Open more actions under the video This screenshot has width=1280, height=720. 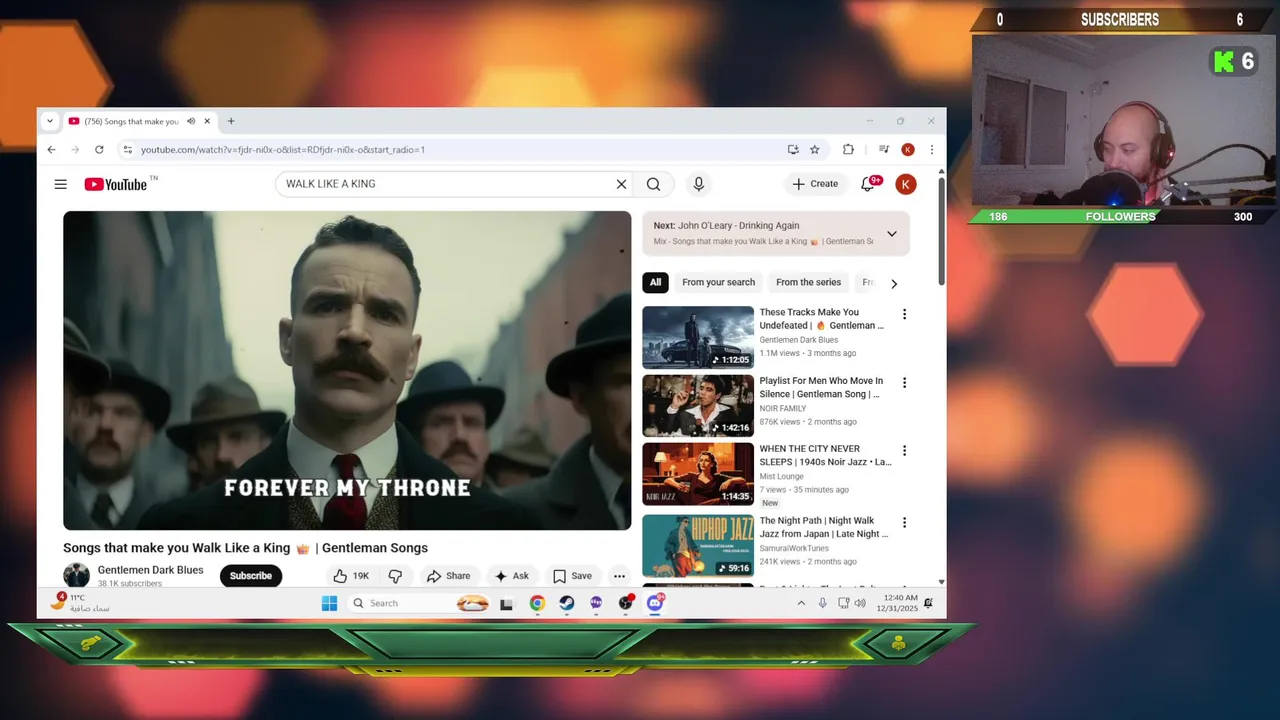[x=619, y=576]
